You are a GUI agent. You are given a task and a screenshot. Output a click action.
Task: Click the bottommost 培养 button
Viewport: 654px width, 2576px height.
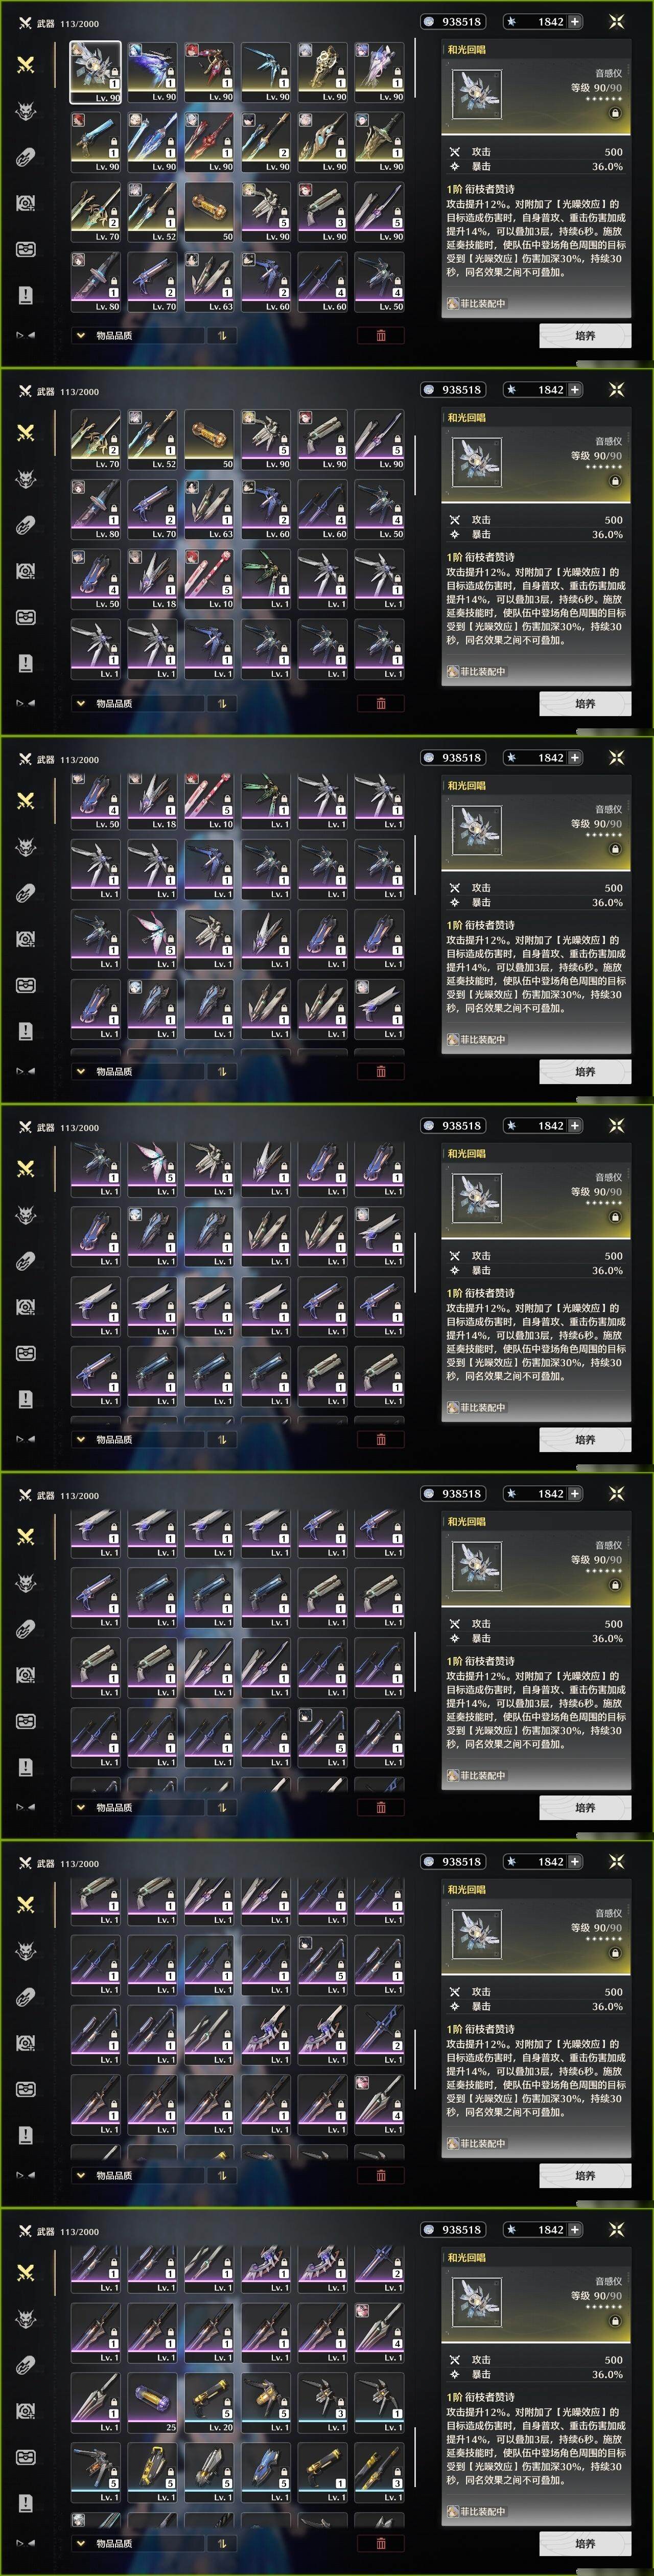coord(585,2543)
